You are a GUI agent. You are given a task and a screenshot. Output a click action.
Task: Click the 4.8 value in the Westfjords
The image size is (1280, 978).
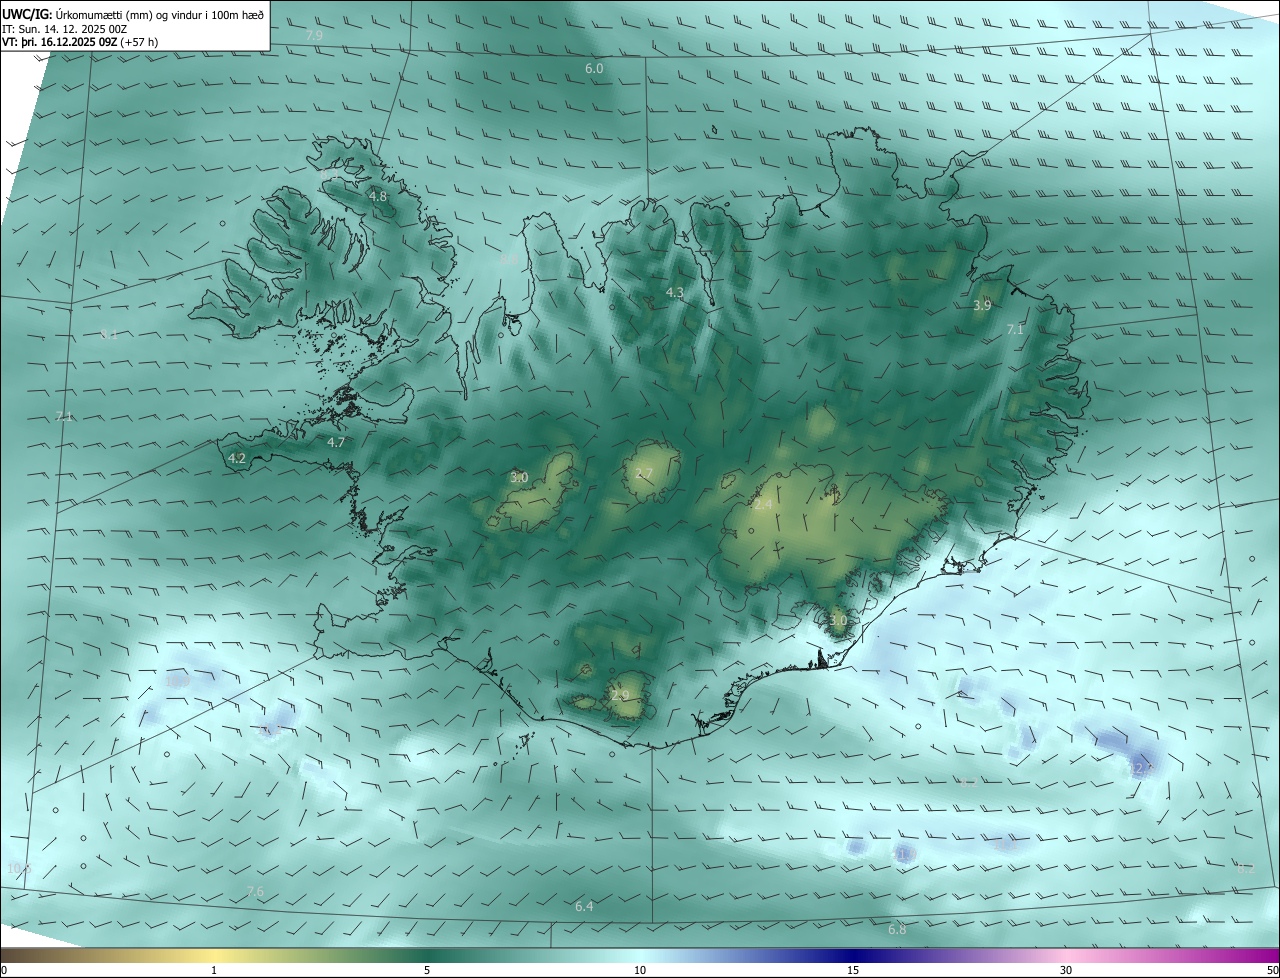click(378, 196)
